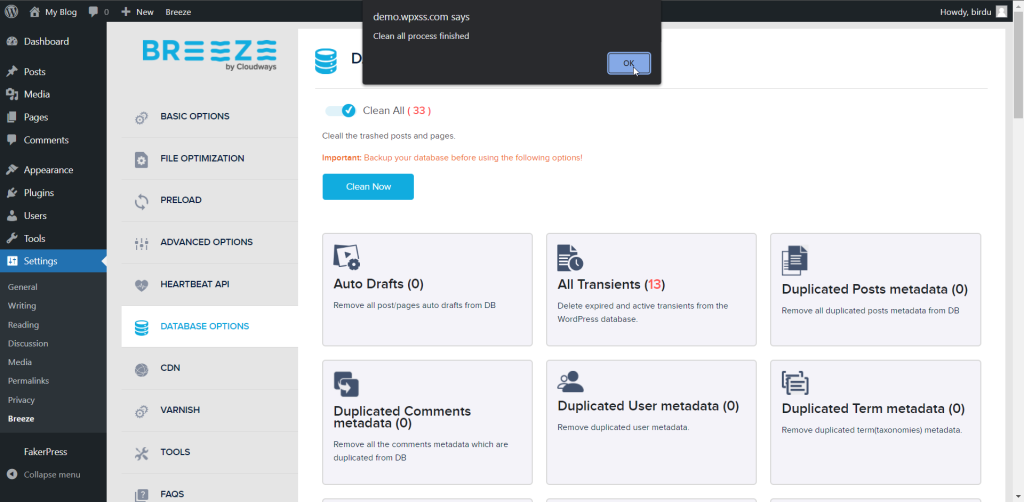Click the Varnish gear icon
The width and height of the screenshot is (1024, 502).
point(141,412)
